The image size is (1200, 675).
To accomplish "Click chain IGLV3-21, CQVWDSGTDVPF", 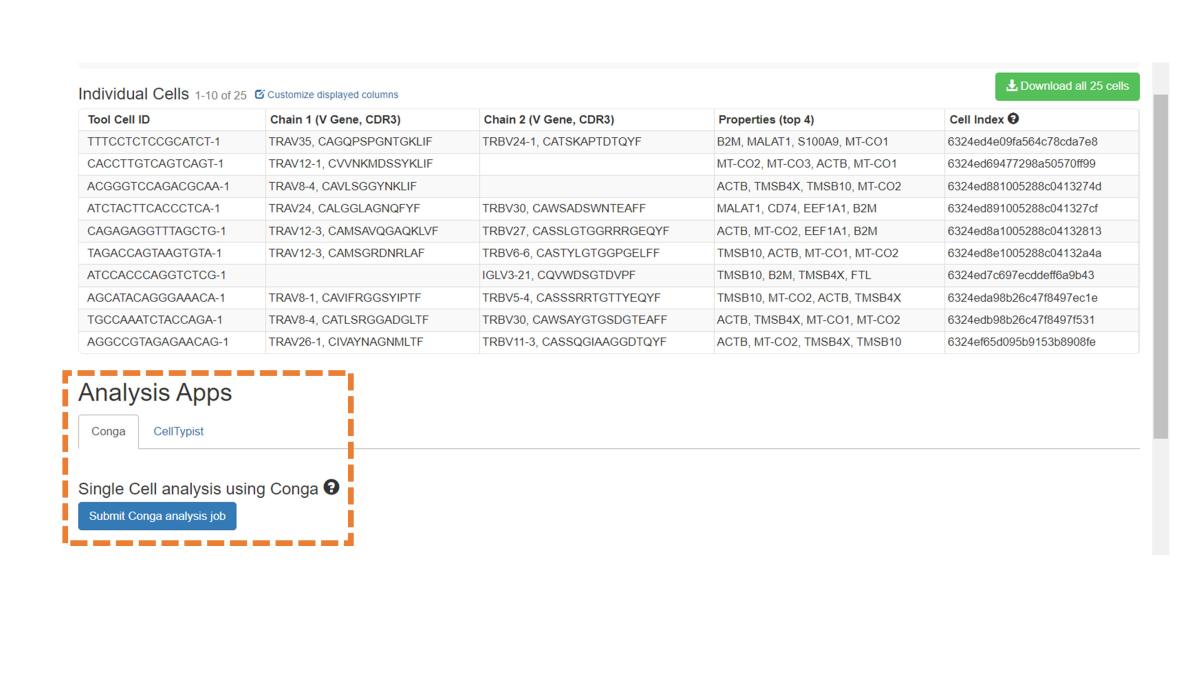I will click(x=558, y=275).
